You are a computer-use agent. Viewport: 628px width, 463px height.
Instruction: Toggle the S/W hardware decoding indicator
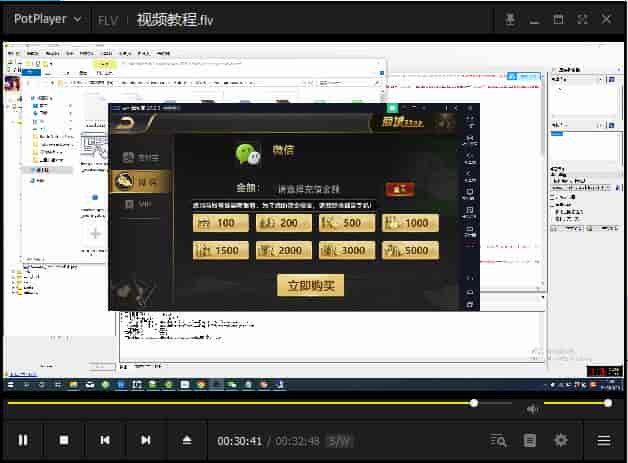[339, 441]
